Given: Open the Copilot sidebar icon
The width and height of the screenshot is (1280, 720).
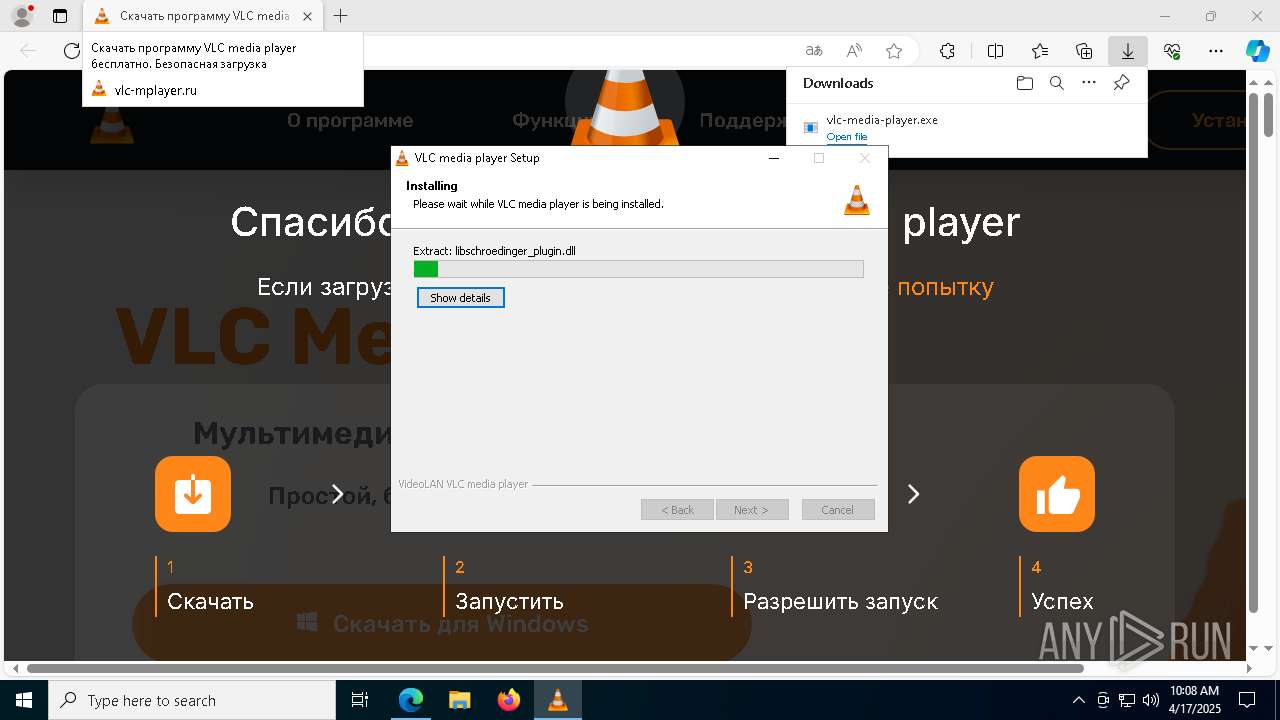Looking at the screenshot, I should tap(1257, 51).
